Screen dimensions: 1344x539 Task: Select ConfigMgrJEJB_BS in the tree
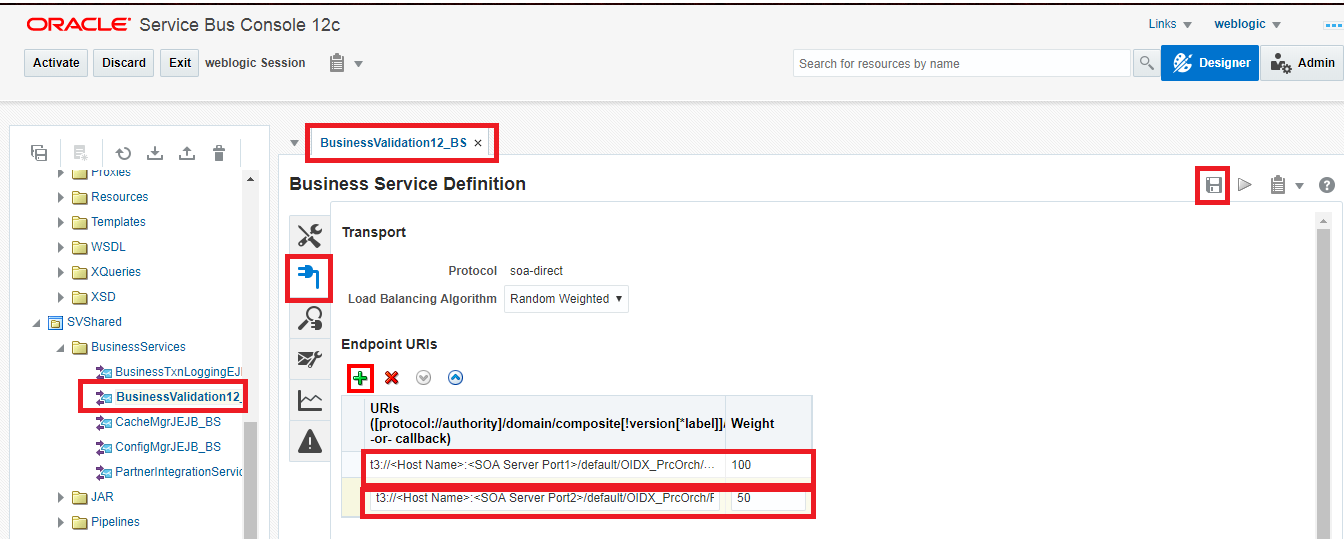coord(168,447)
